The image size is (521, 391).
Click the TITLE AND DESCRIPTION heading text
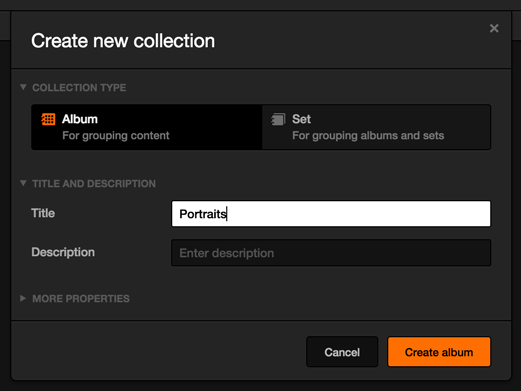(x=94, y=184)
